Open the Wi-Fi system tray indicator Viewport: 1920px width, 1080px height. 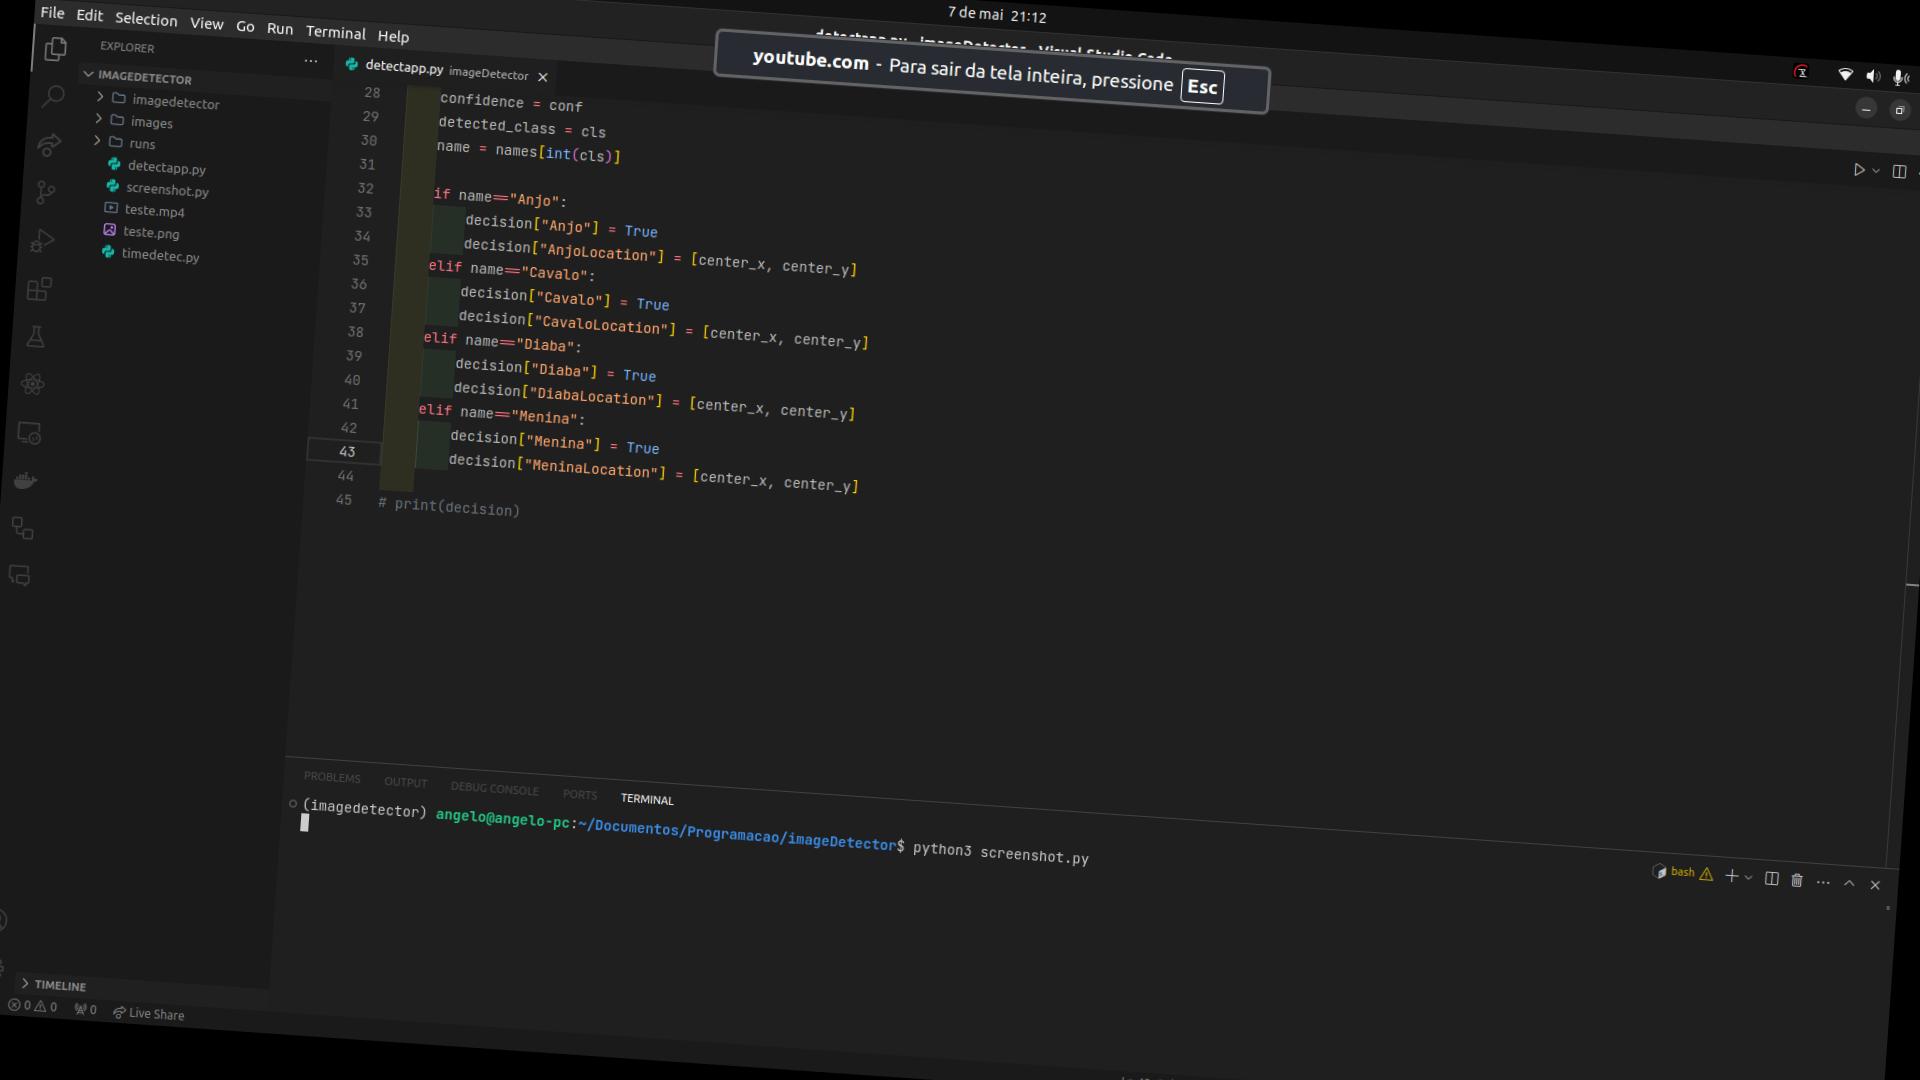(x=1846, y=75)
